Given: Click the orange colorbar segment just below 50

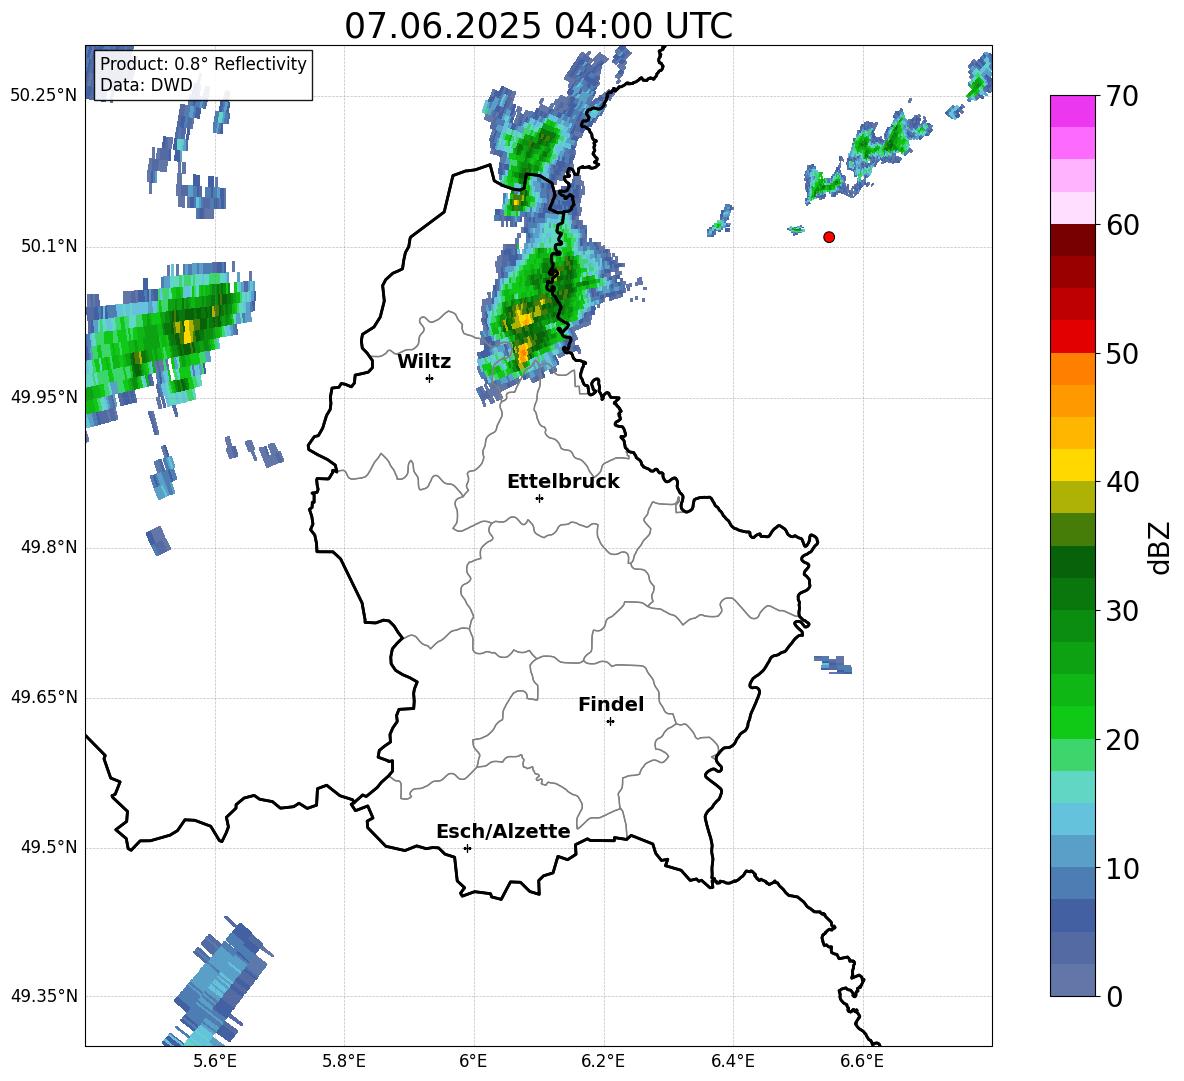Looking at the screenshot, I should pyautogui.click(x=1072, y=369).
